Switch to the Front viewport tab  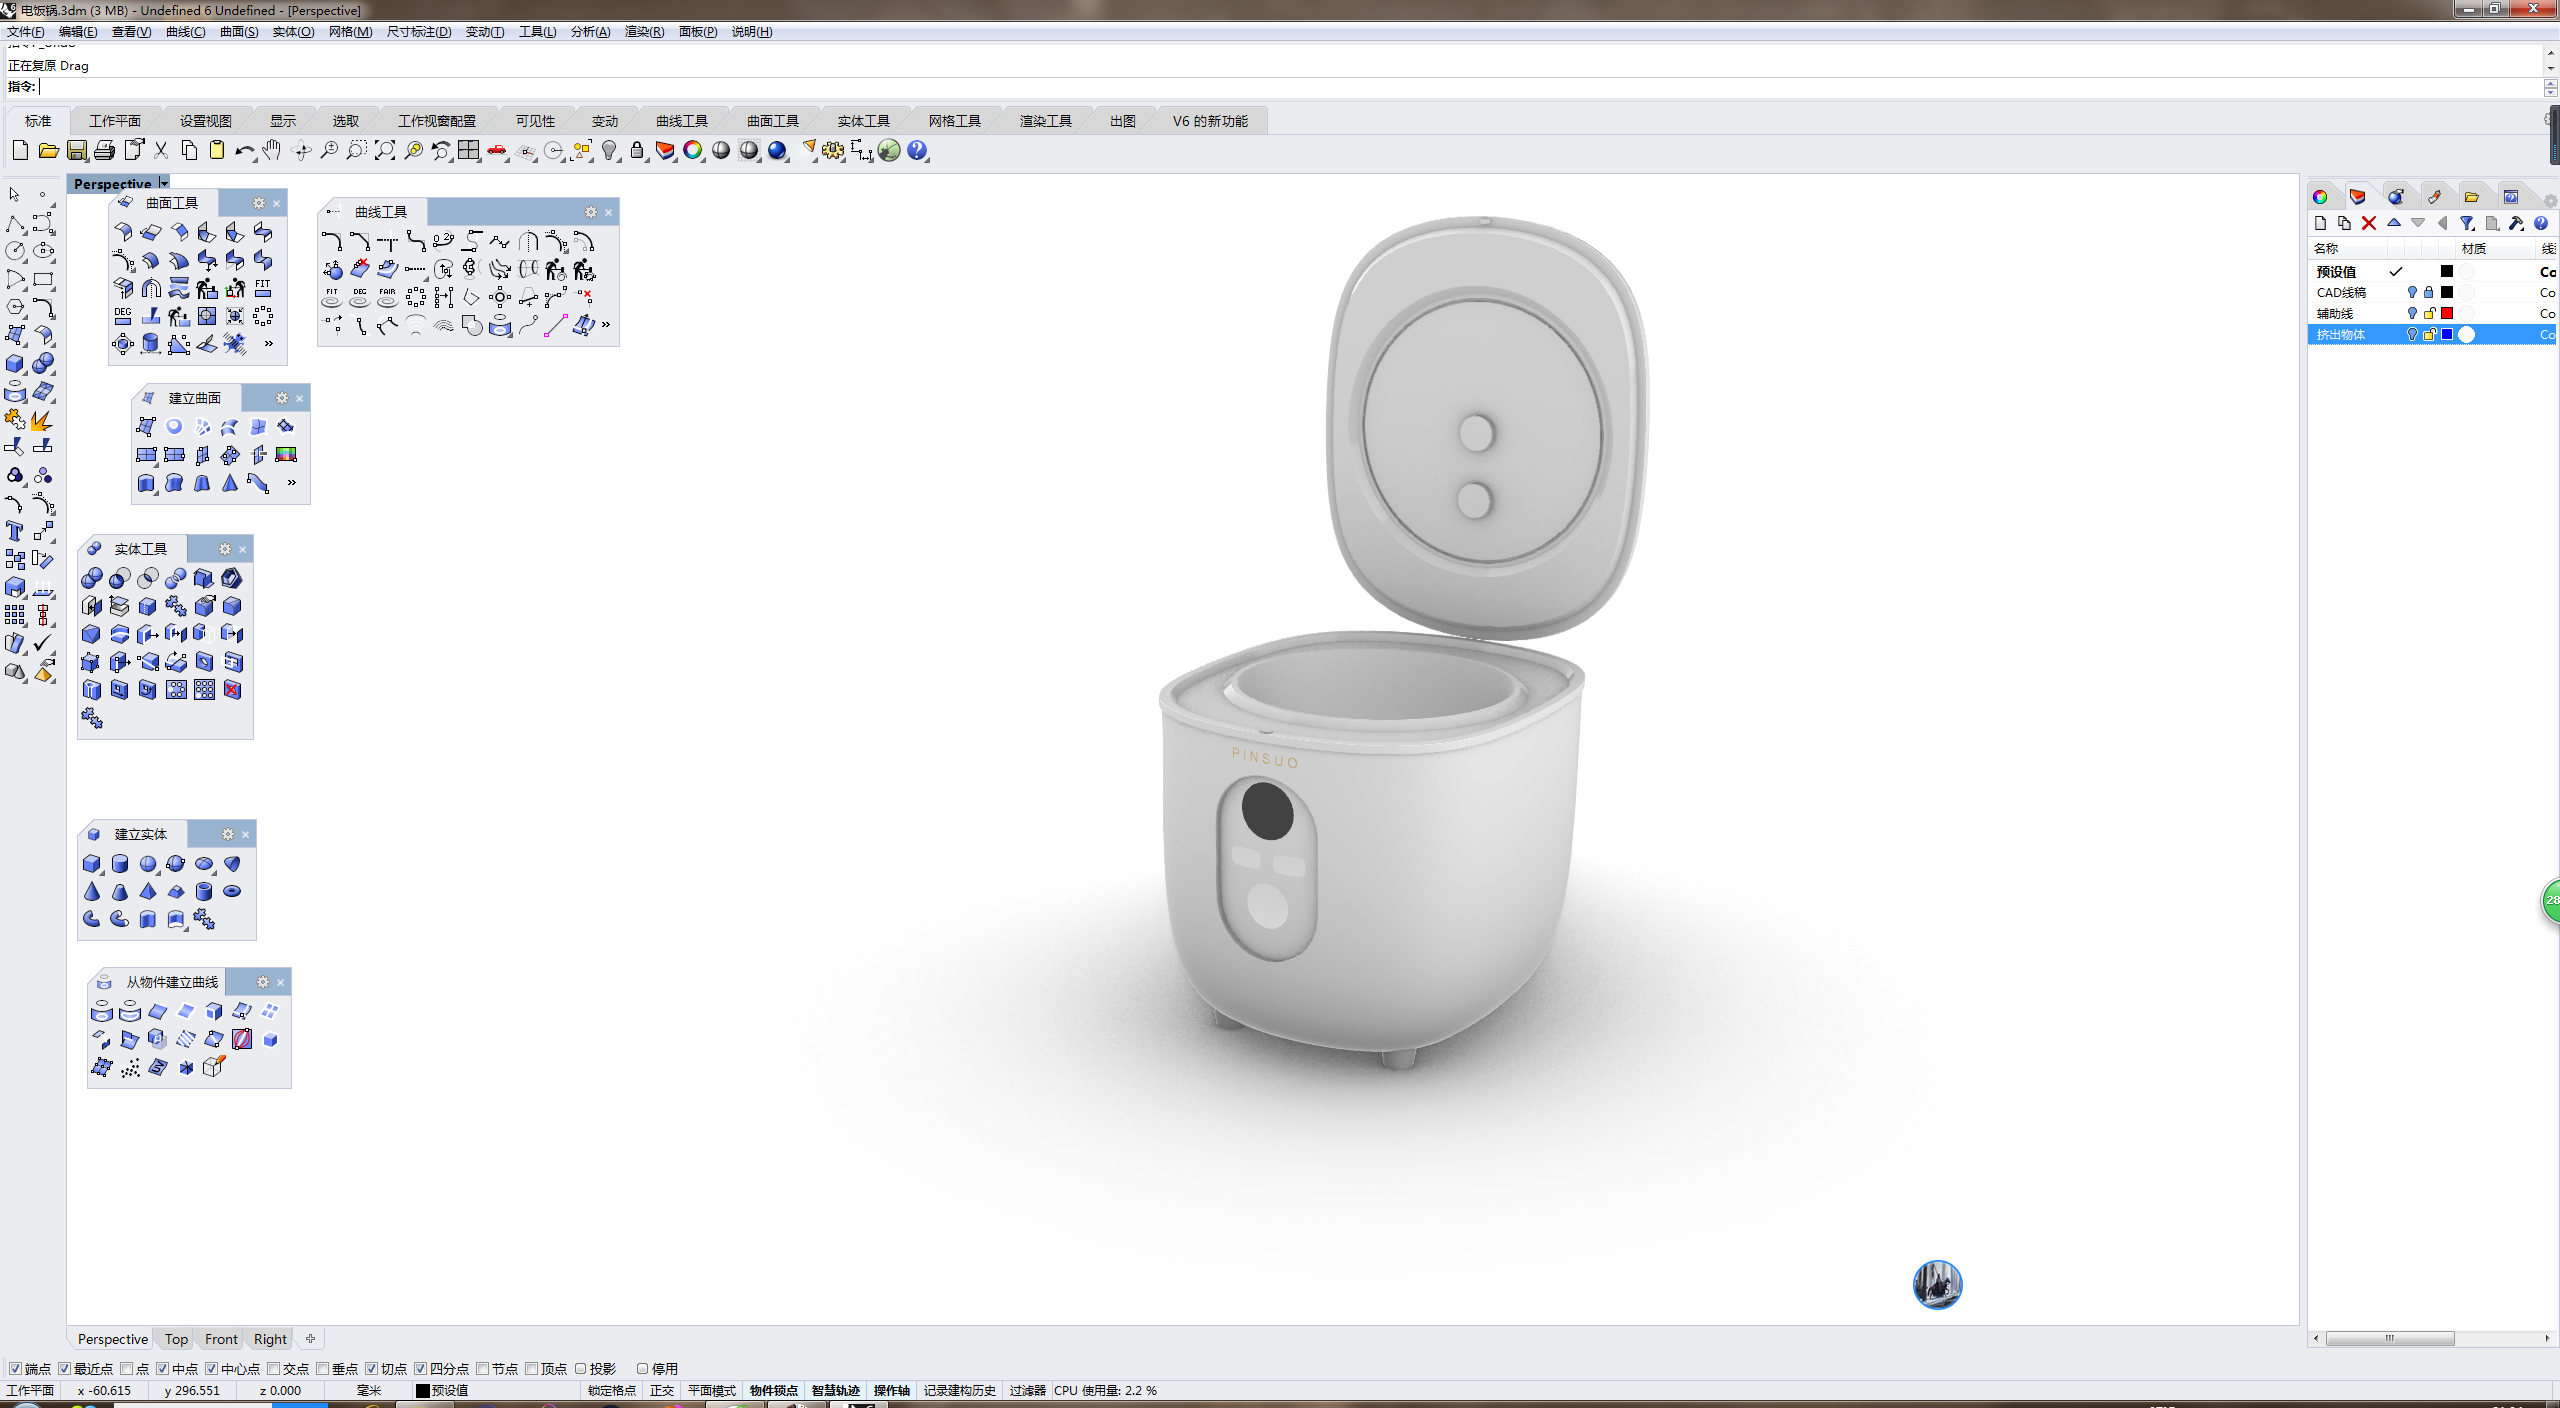[x=221, y=1339]
